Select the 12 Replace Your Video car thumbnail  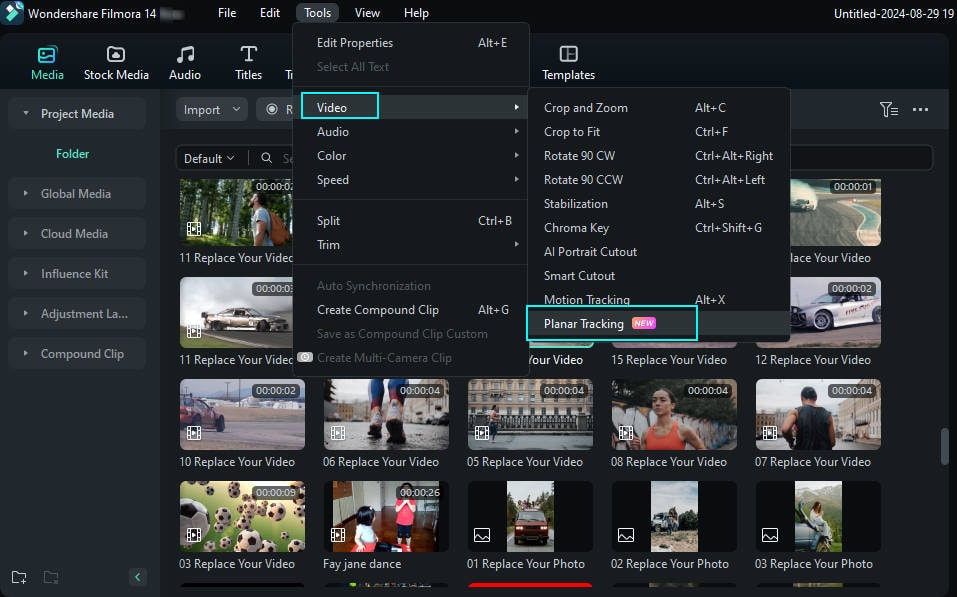point(836,313)
